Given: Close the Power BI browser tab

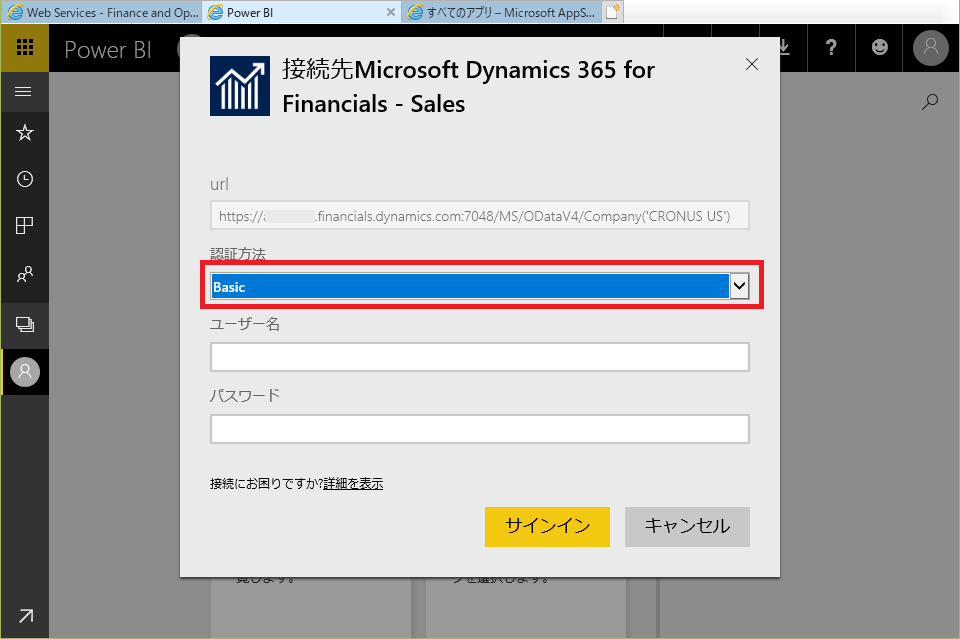Looking at the screenshot, I should coord(391,12).
